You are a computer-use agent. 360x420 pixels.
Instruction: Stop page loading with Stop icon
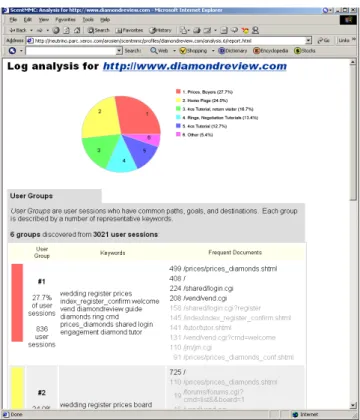click(56, 30)
